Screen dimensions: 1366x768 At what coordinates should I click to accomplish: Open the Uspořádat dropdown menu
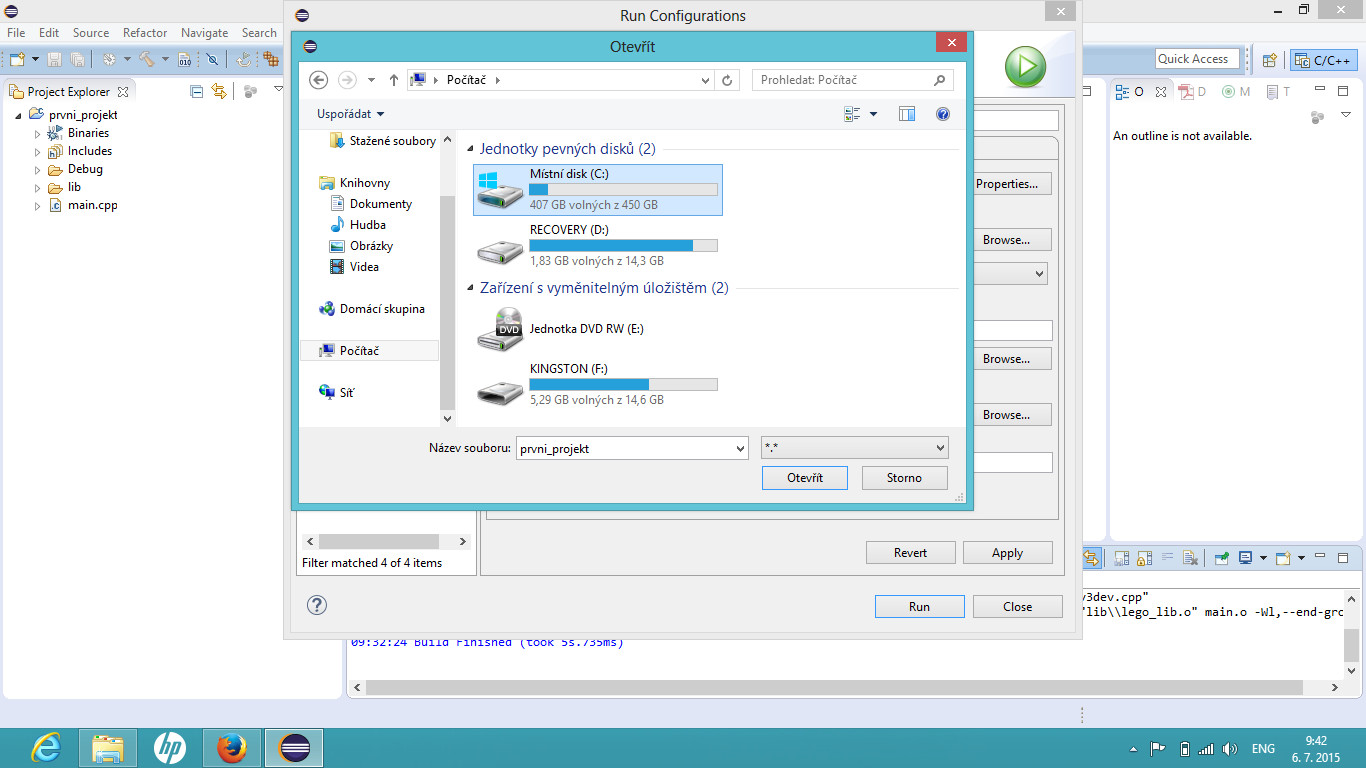pos(350,114)
